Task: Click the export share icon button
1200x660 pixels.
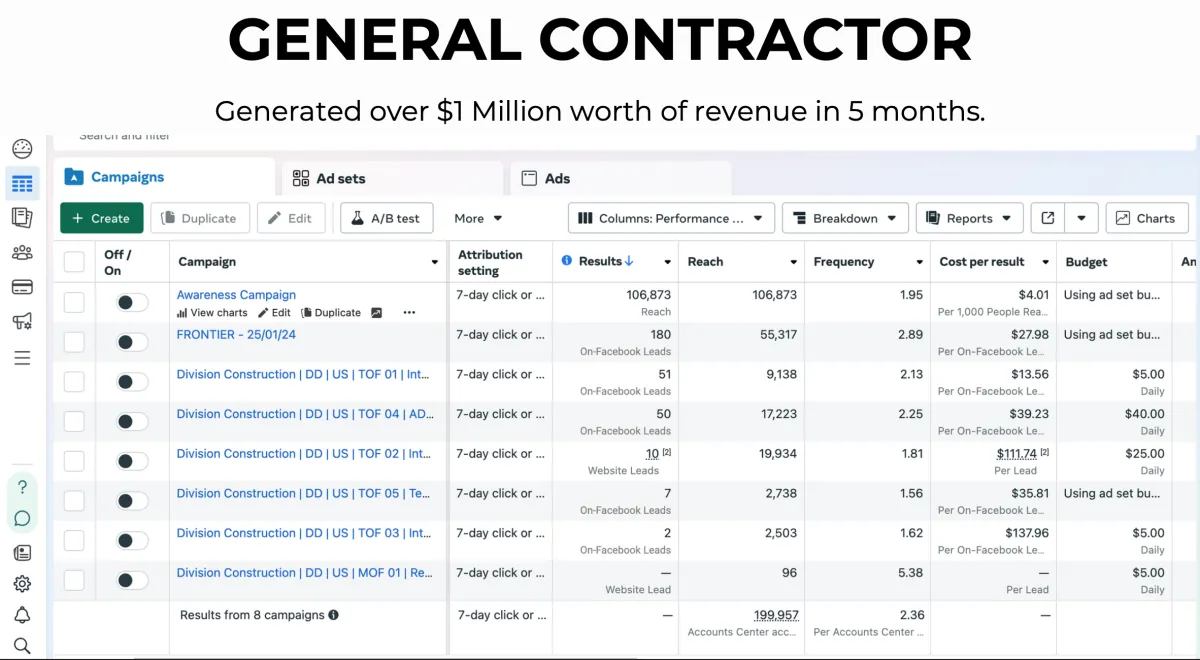Action: click(x=1047, y=218)
